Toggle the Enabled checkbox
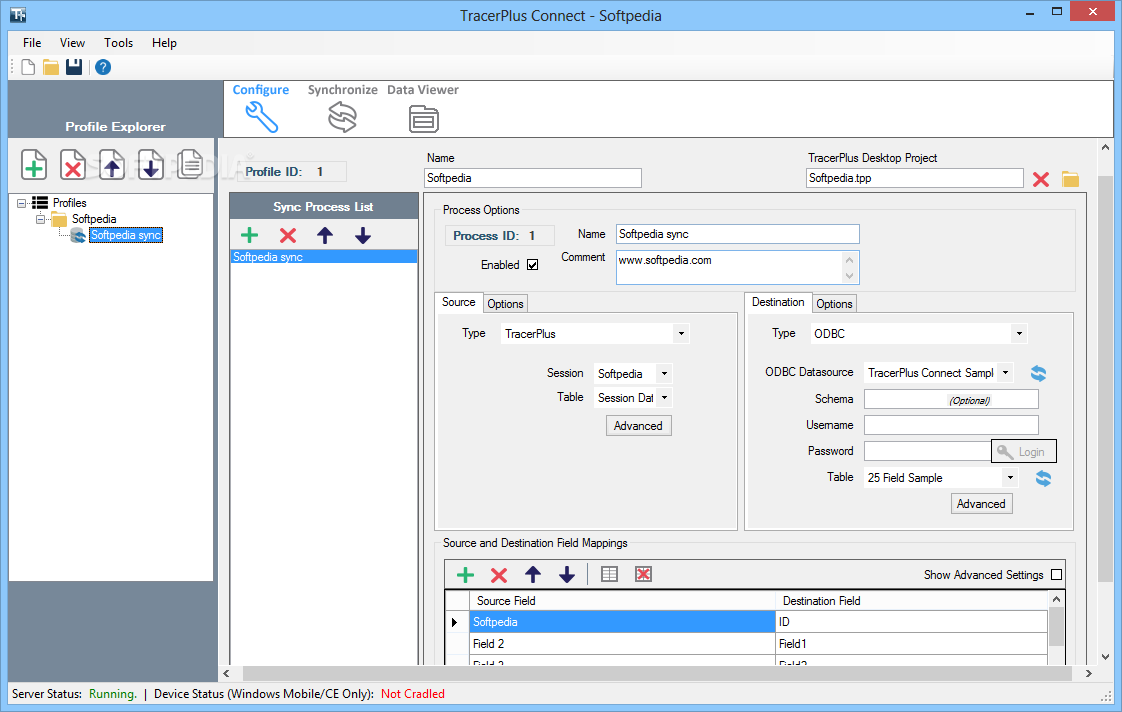Viewport: 1122px width, 712px height. [x=532, y=265]
